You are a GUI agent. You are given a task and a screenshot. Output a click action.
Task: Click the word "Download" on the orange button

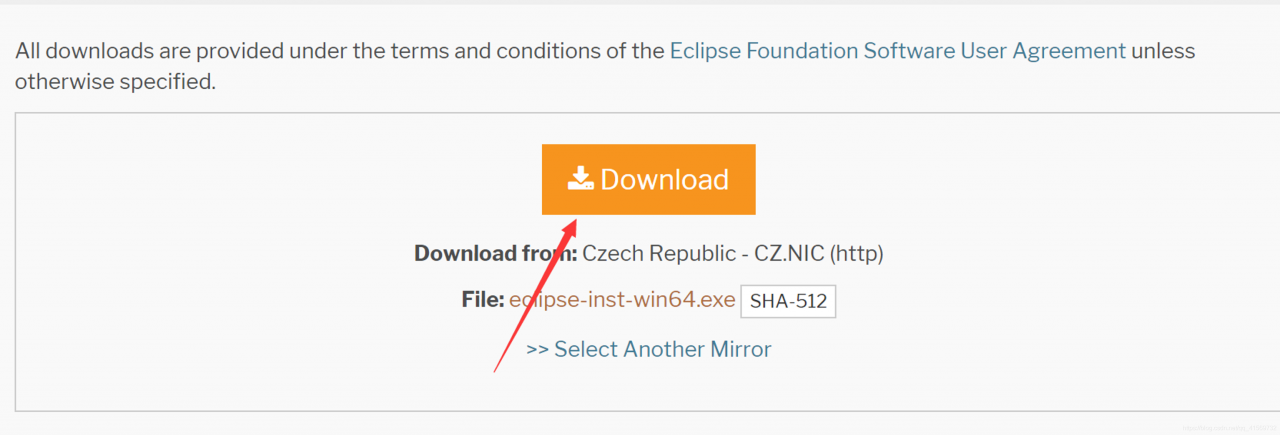pos(665,180)
